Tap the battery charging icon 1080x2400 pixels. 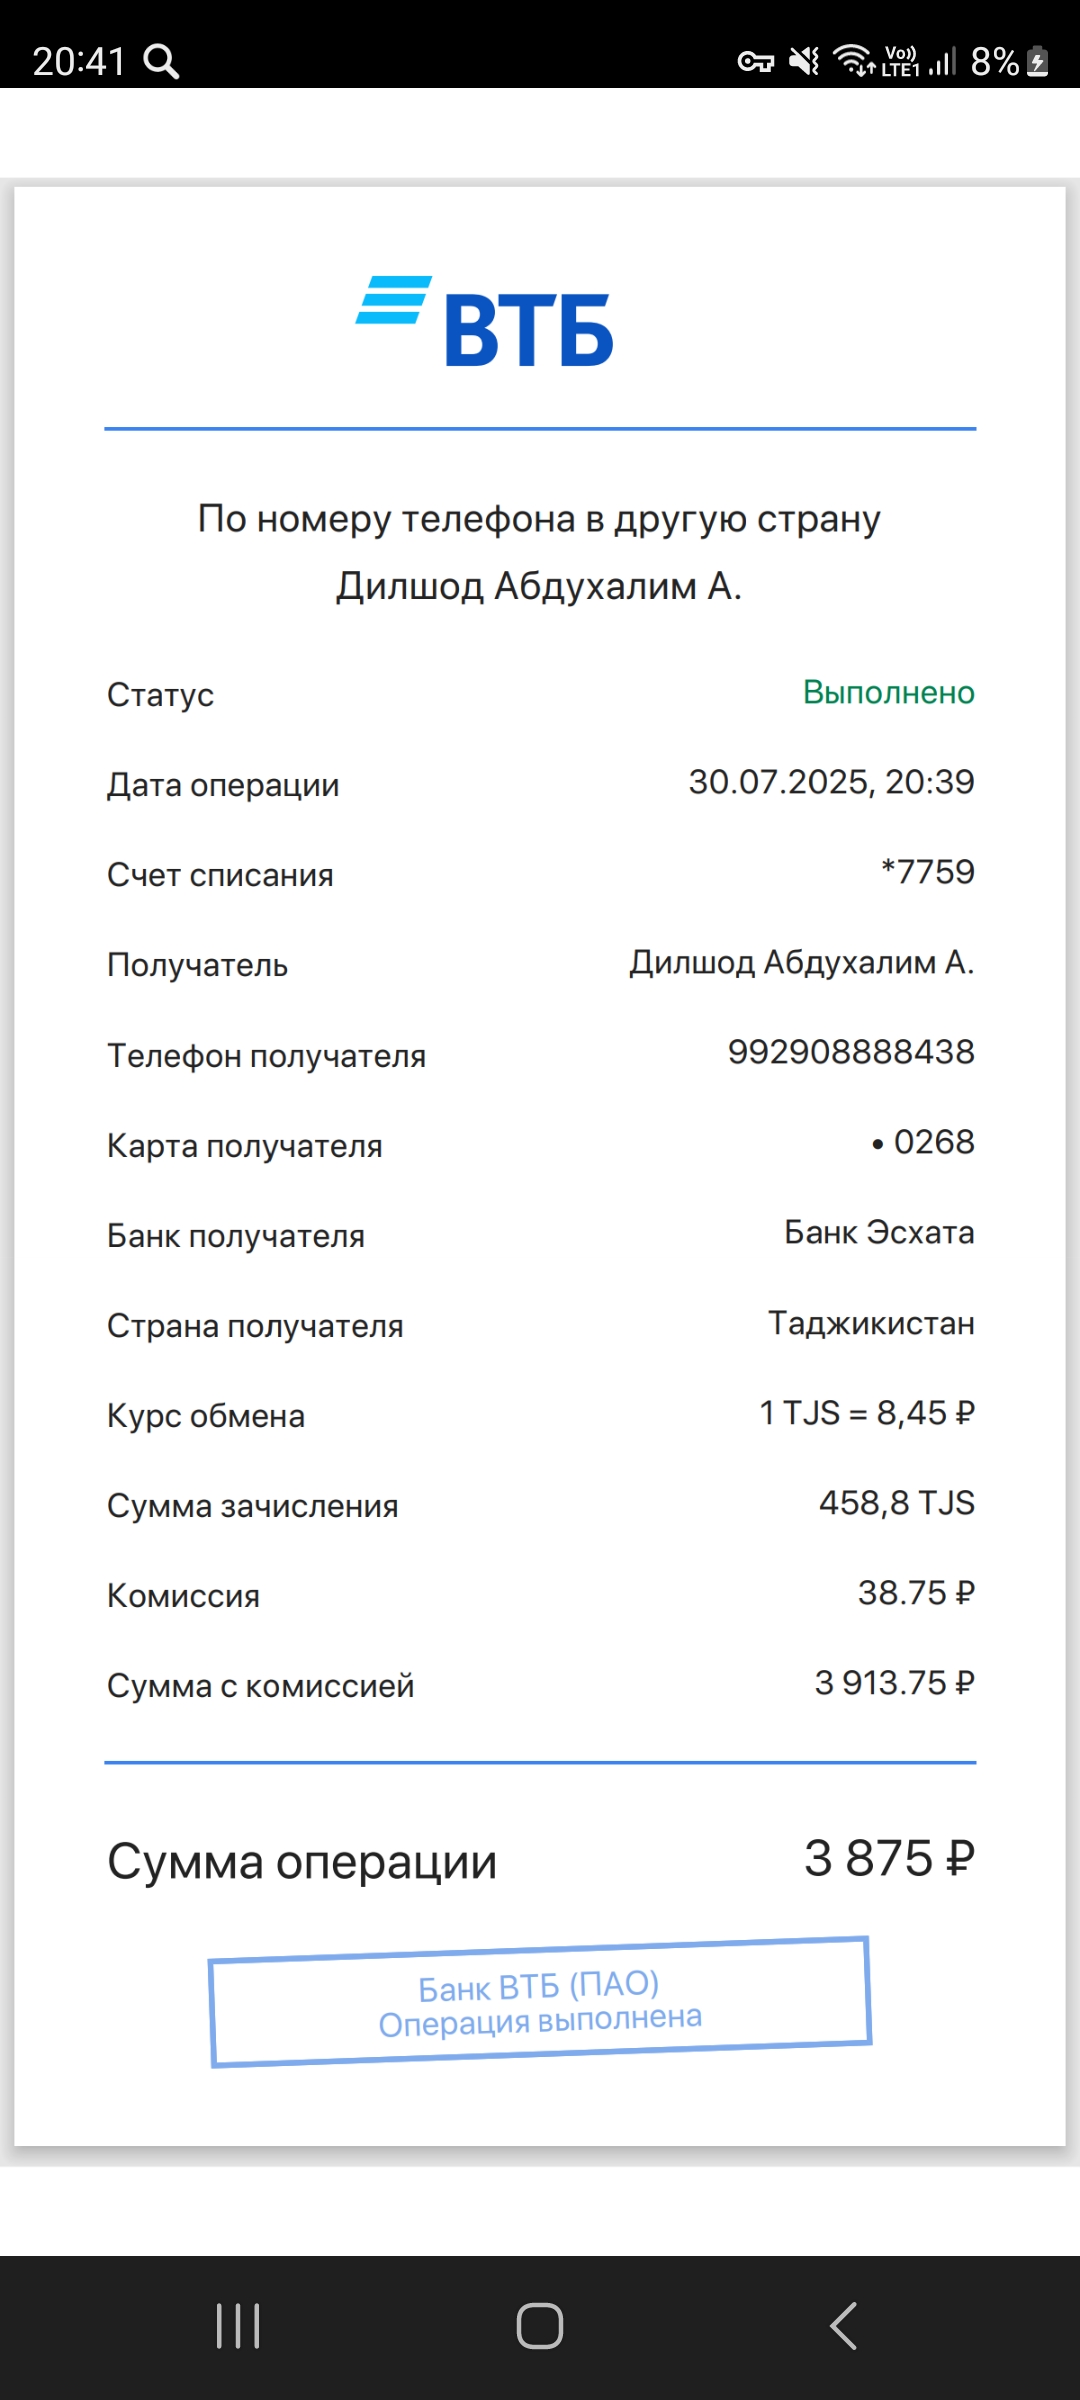tap(1038, 61)
